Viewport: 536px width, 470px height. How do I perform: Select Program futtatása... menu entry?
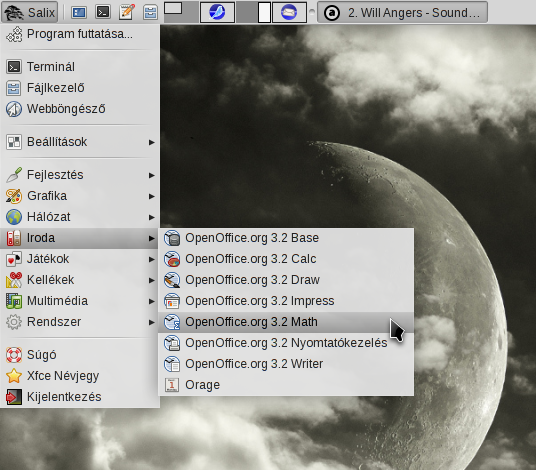click(x=80, y=34)
